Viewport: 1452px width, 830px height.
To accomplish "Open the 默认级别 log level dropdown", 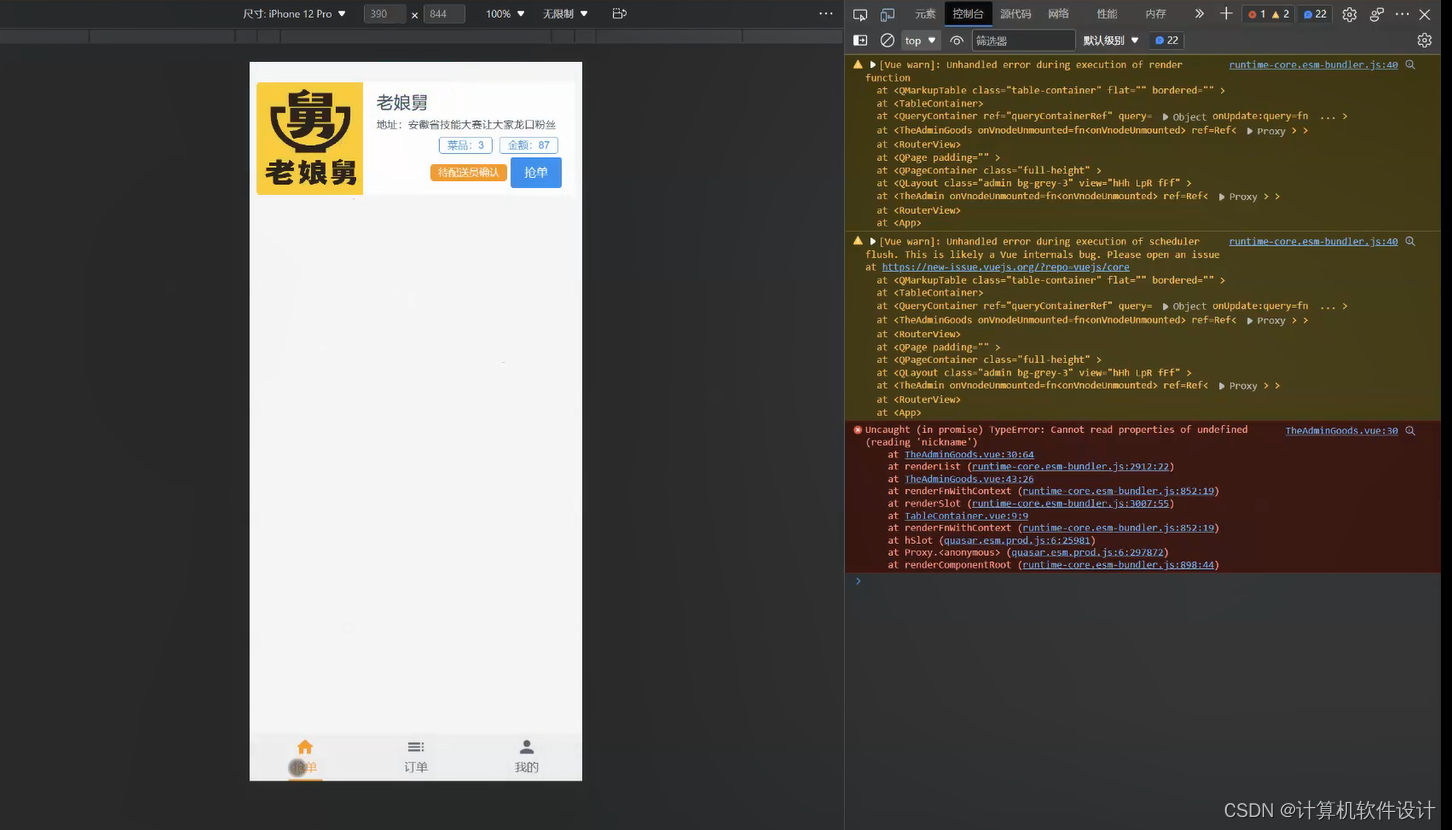I will click(1111, 40).
